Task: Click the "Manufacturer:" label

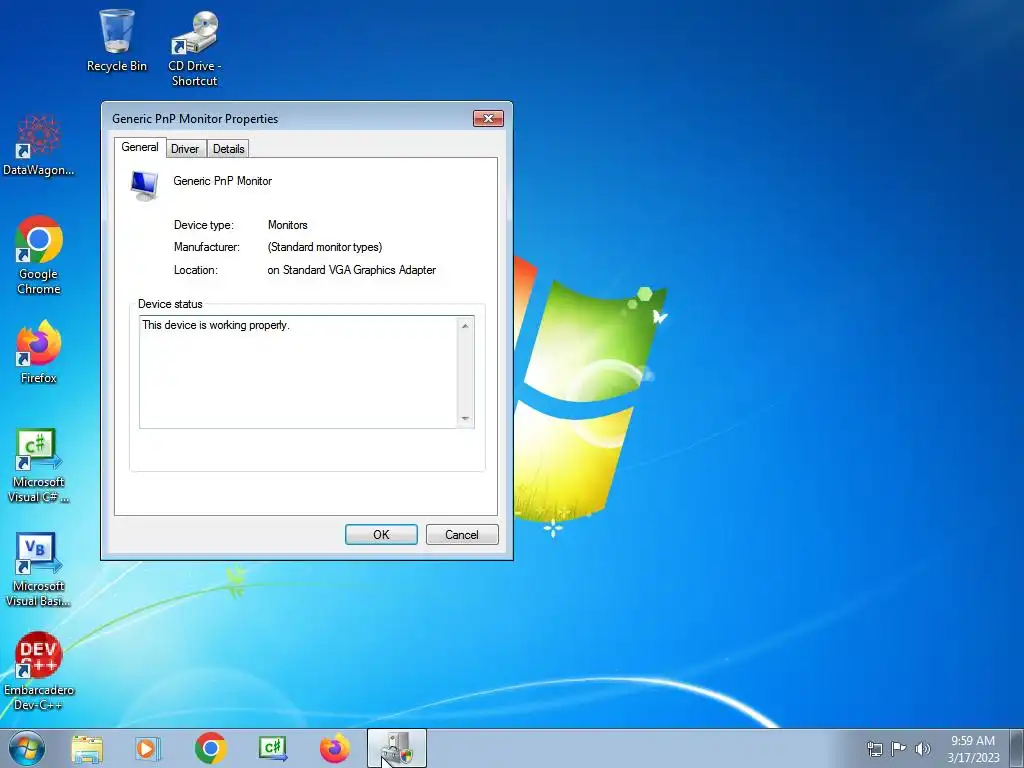Action: point(206,247)
